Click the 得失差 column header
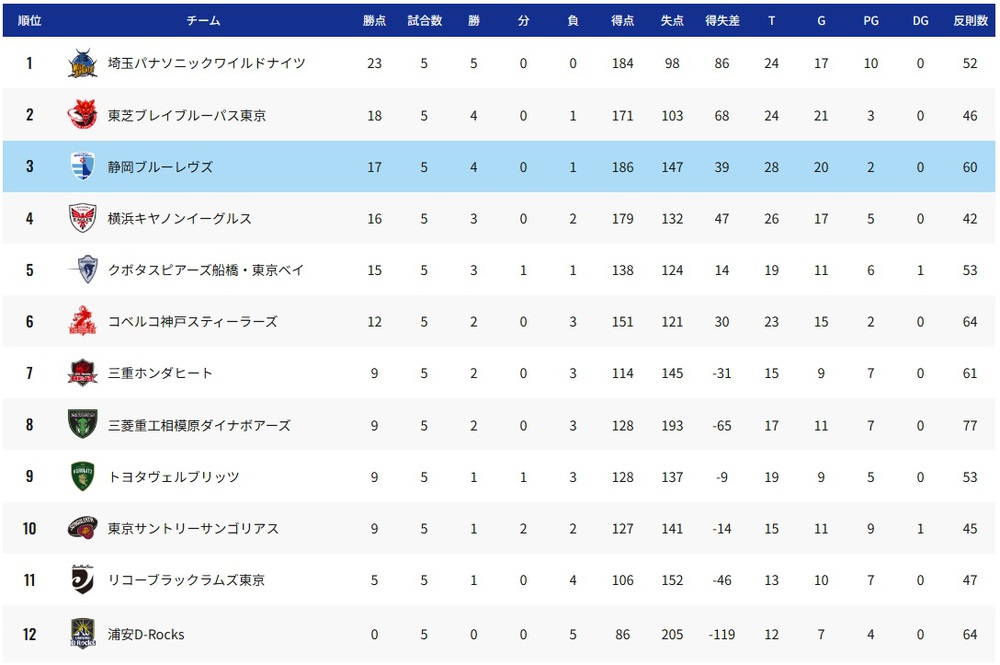The image size is (1000, 665). click(x=722, y=20)
